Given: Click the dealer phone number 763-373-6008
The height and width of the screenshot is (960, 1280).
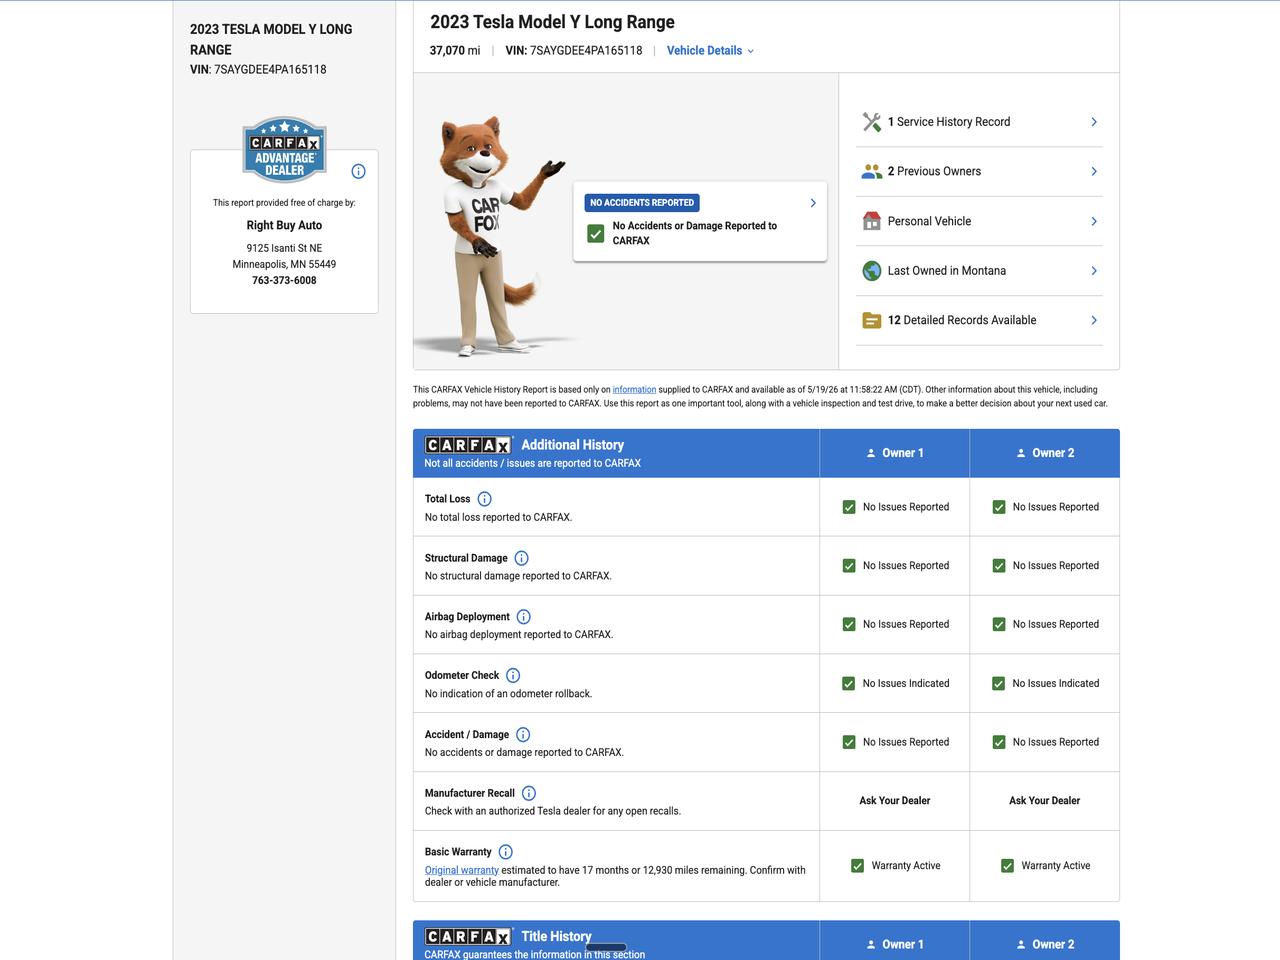Looking at the screenshot, I should coord(284,281).
